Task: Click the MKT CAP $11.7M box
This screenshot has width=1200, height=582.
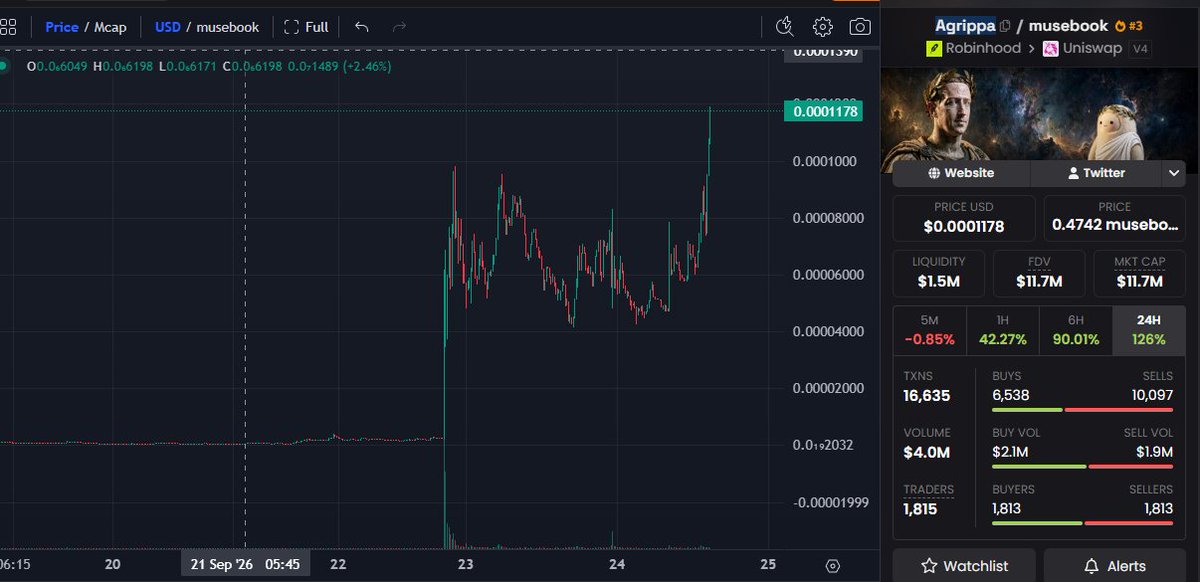Action: [x=1140, y=272]
